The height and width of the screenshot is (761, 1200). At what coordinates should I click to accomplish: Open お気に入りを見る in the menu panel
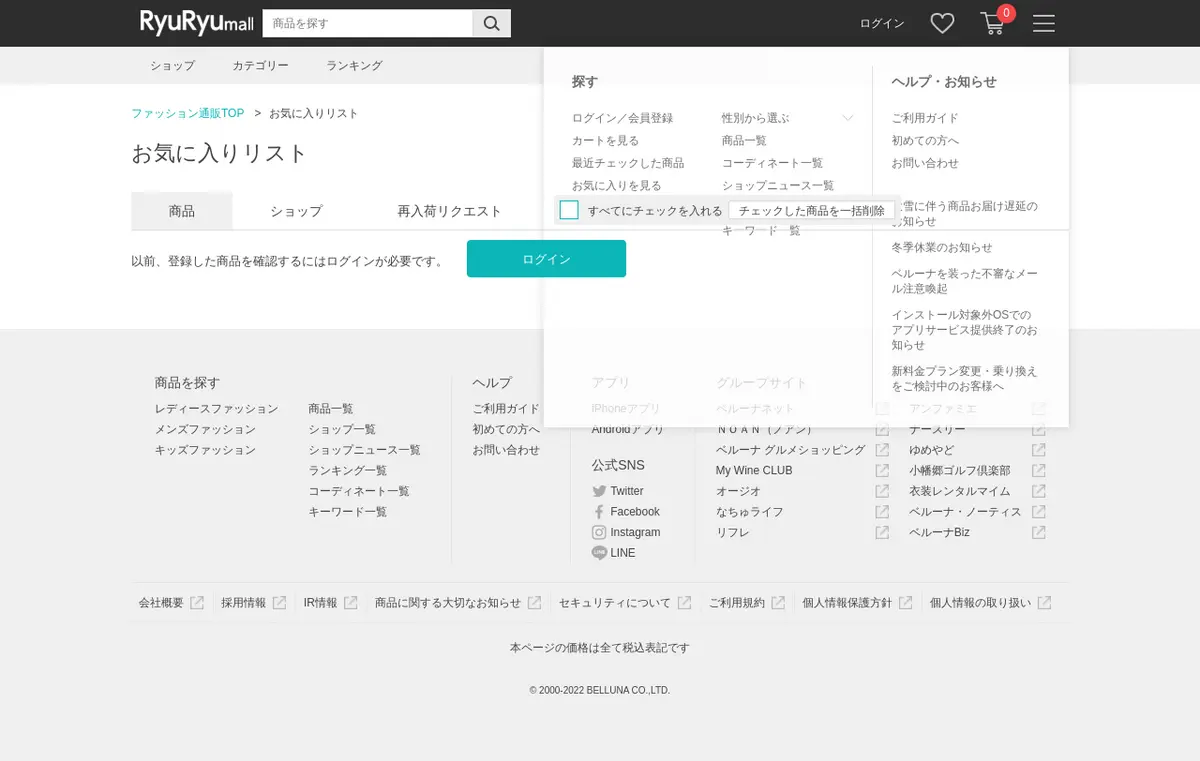tap(617, 186)
